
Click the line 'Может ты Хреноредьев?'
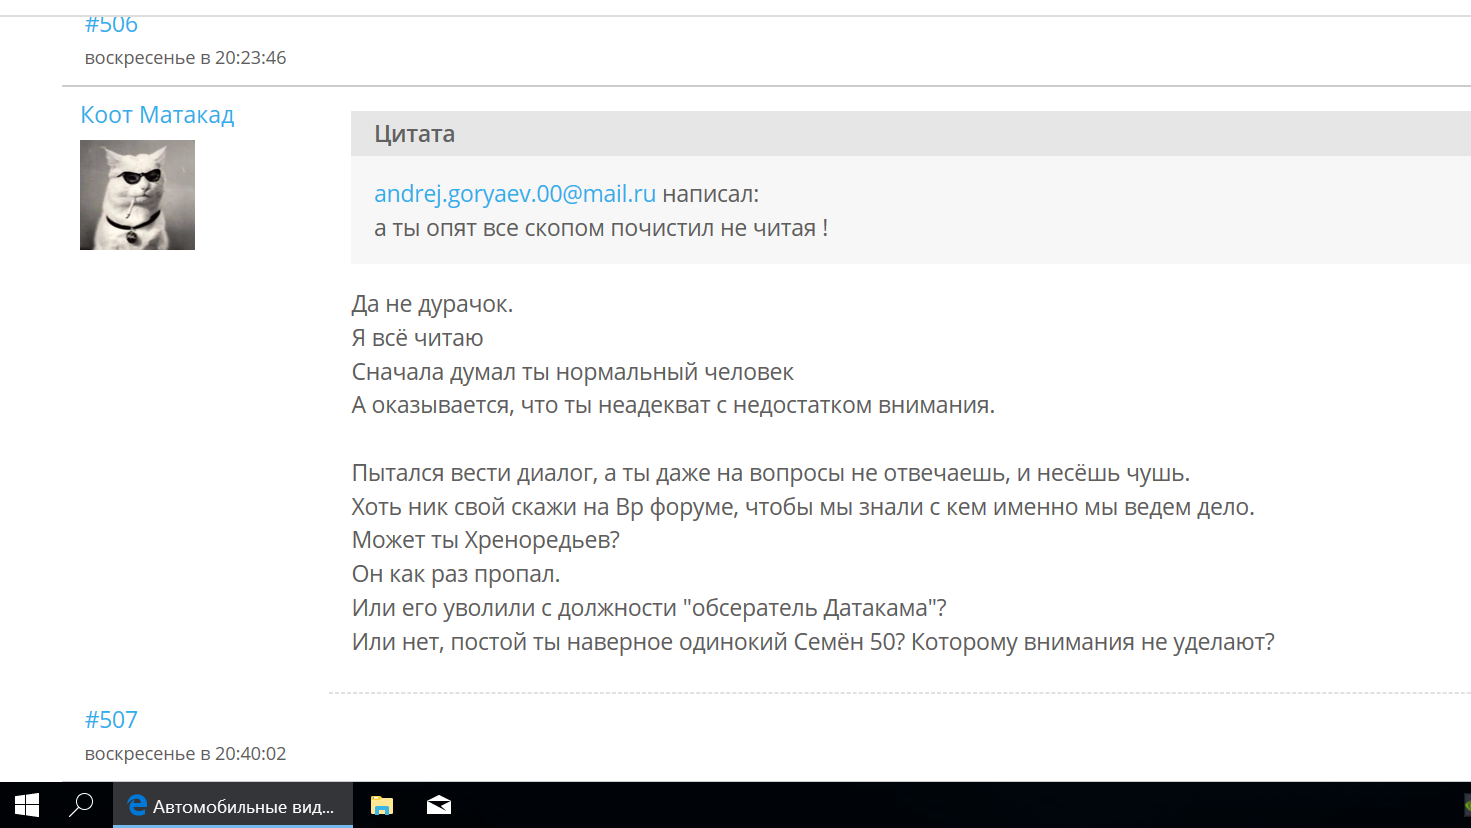[486, 541]
